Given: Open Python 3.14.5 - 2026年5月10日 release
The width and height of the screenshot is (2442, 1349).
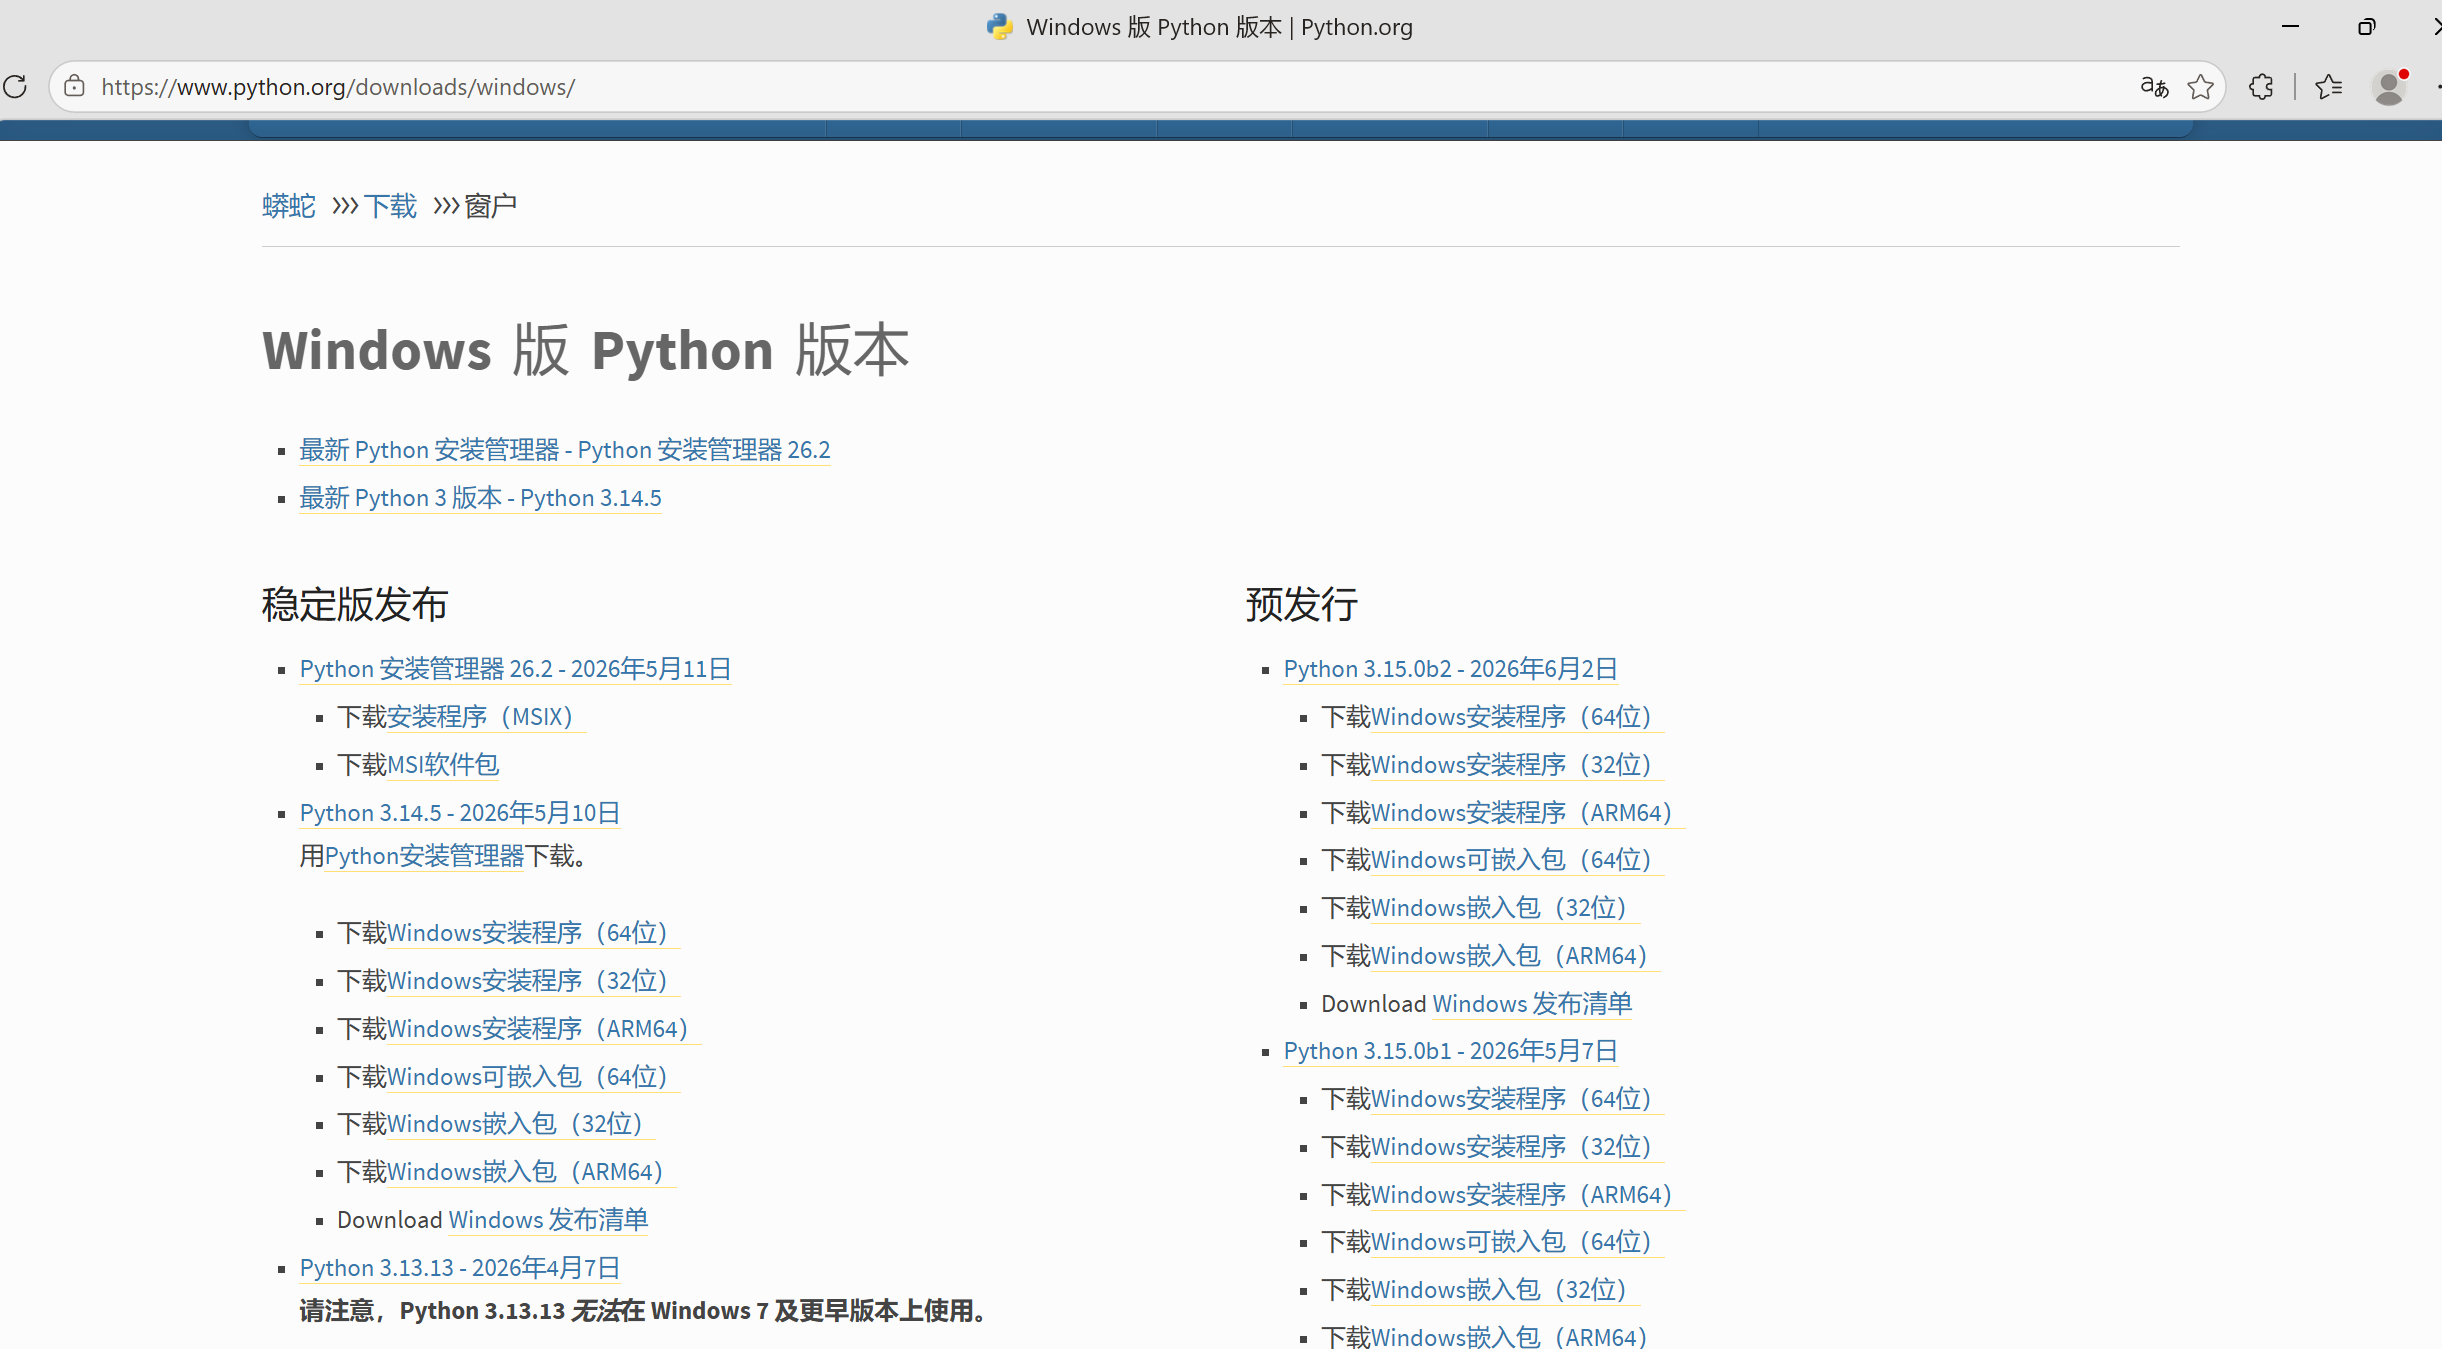Looking at the screenshot, I should click(x=460, y=813).
